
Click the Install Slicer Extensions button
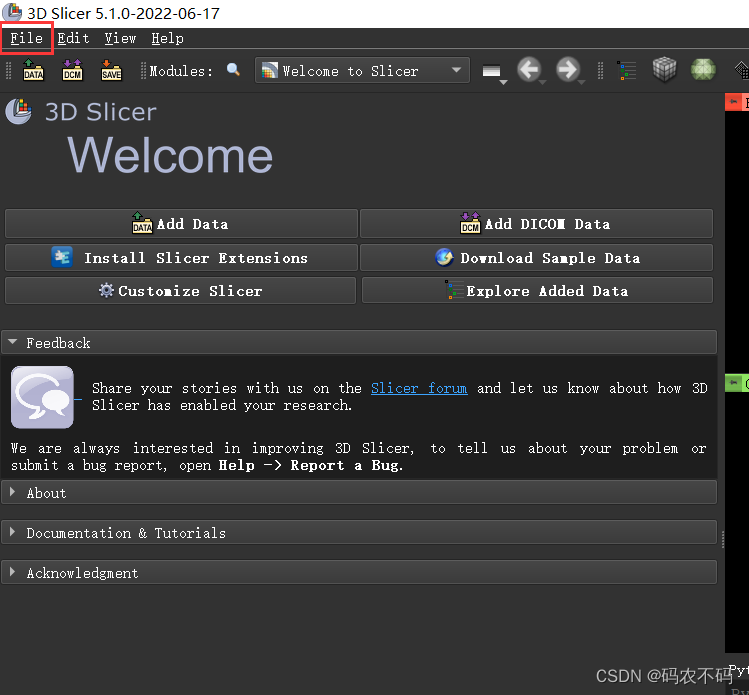[181, 258]
